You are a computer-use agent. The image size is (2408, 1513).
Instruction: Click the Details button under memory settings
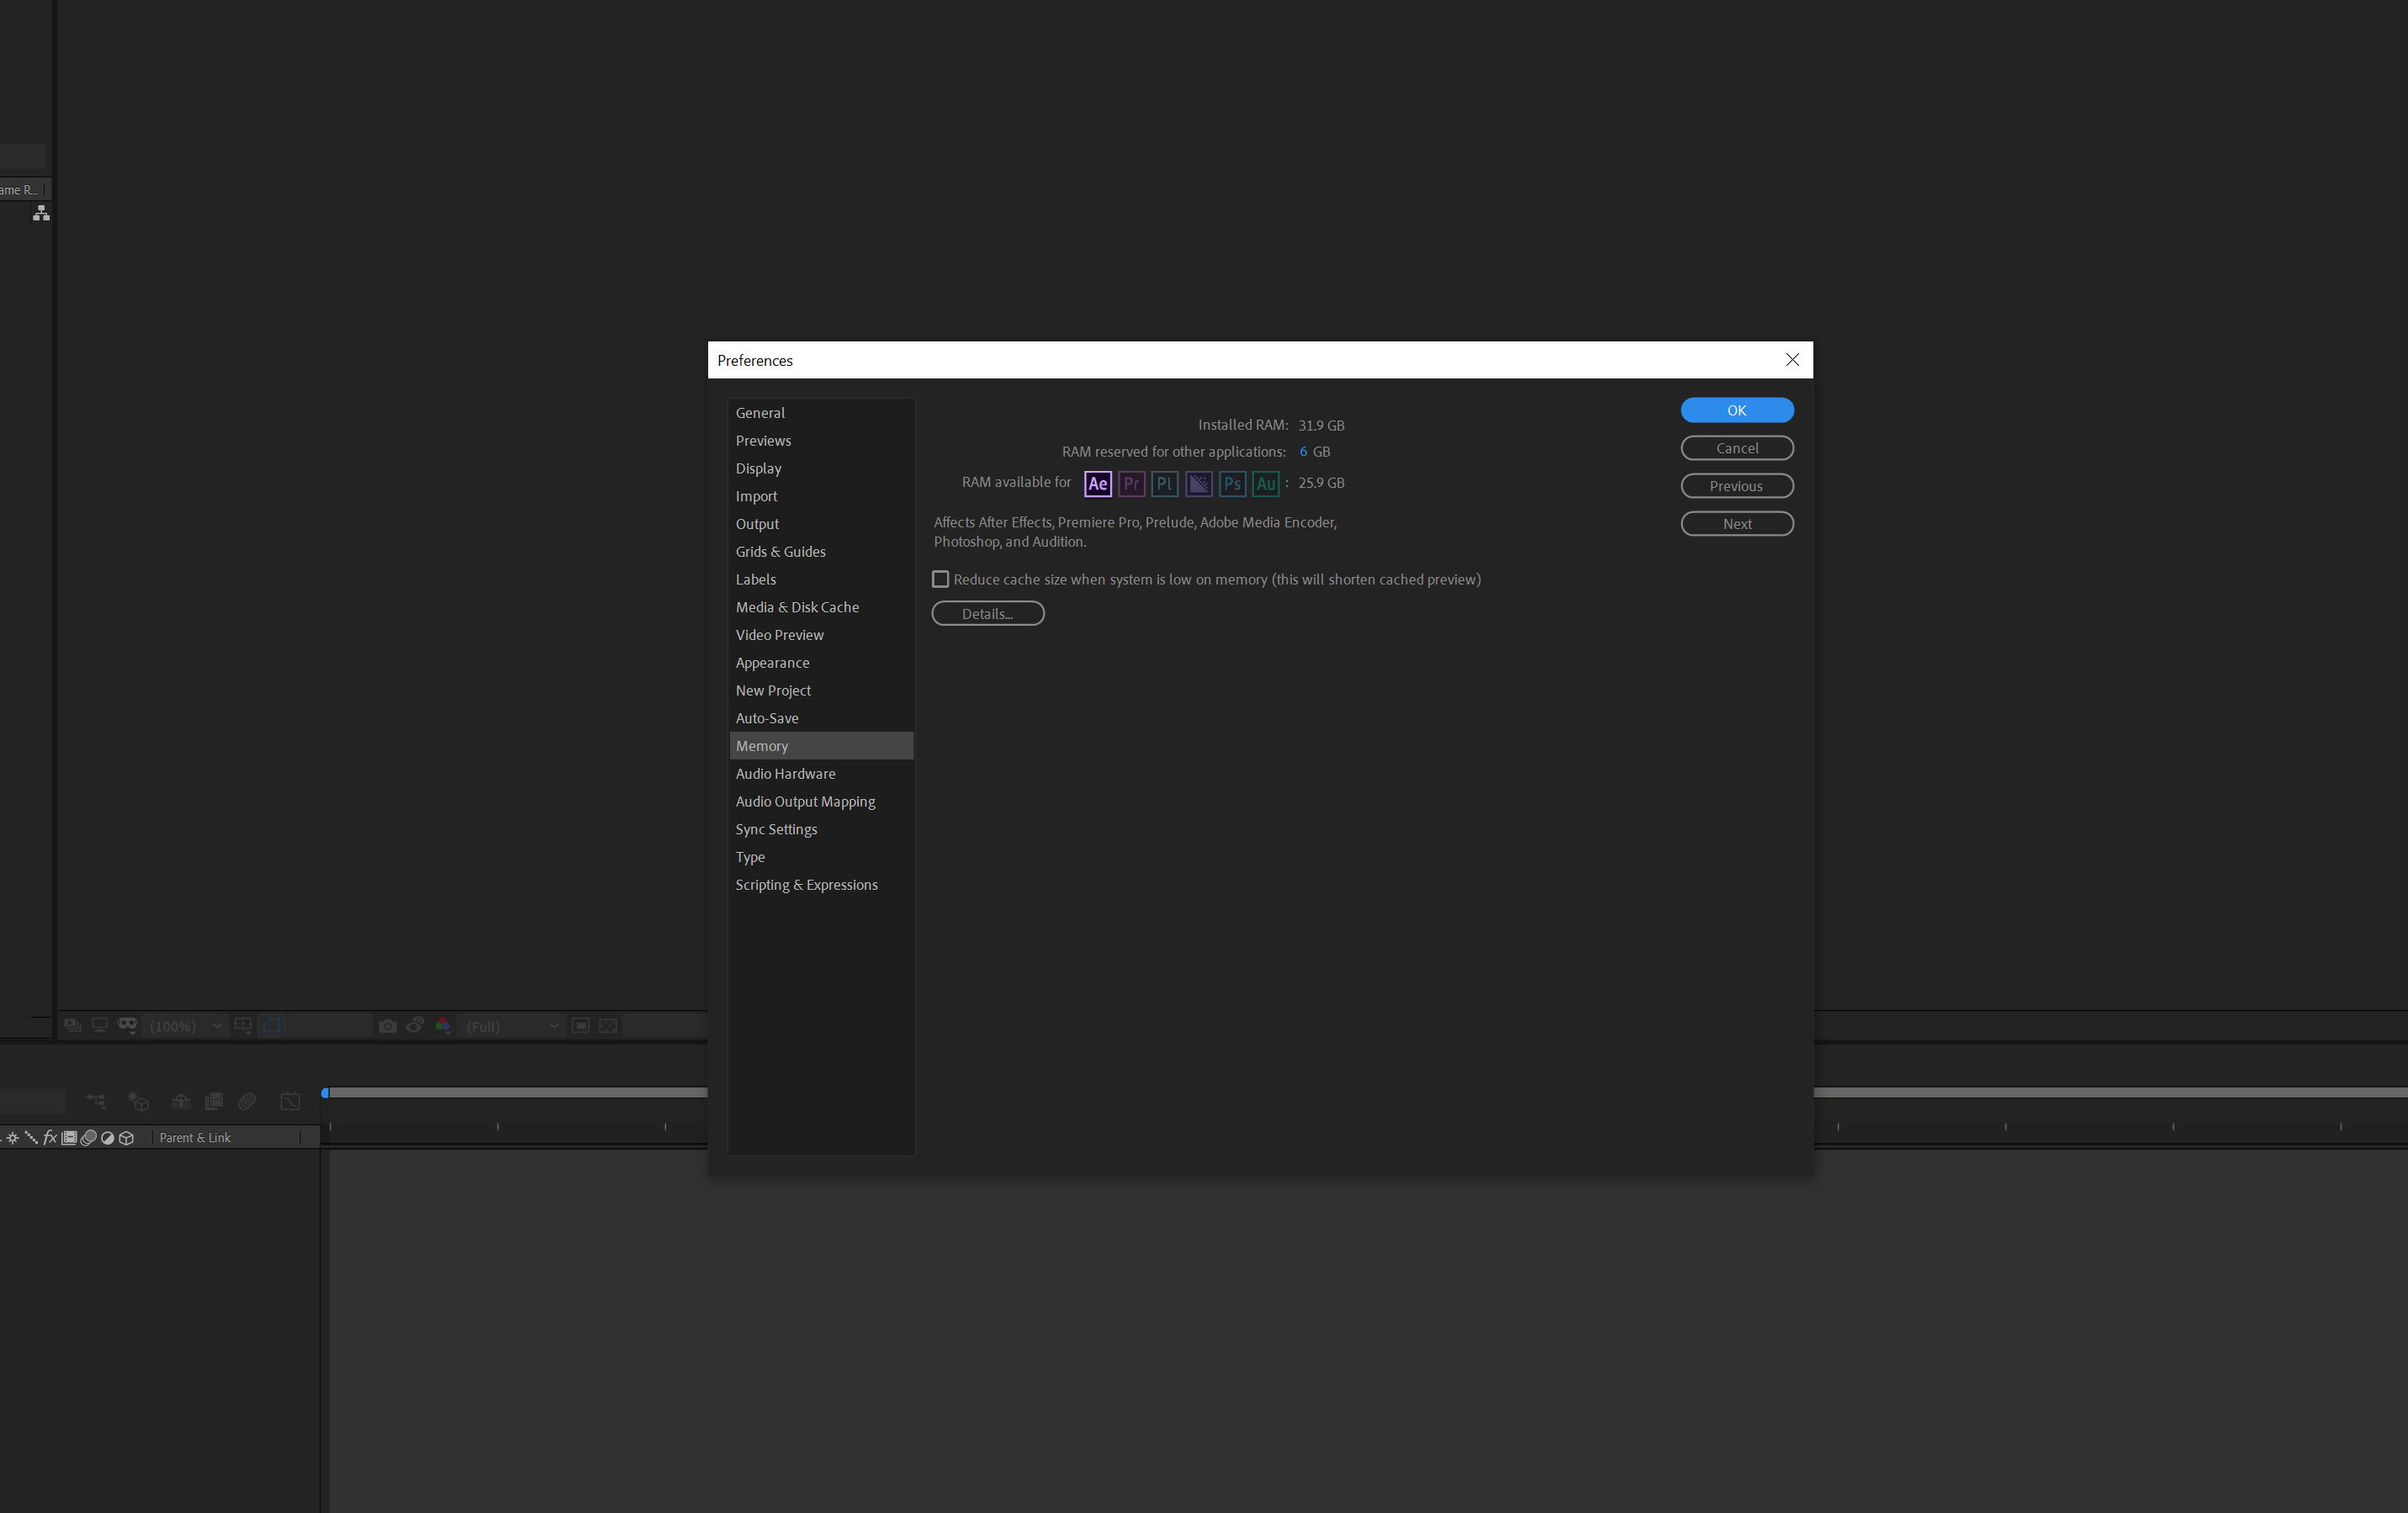(x=988, y=613)
